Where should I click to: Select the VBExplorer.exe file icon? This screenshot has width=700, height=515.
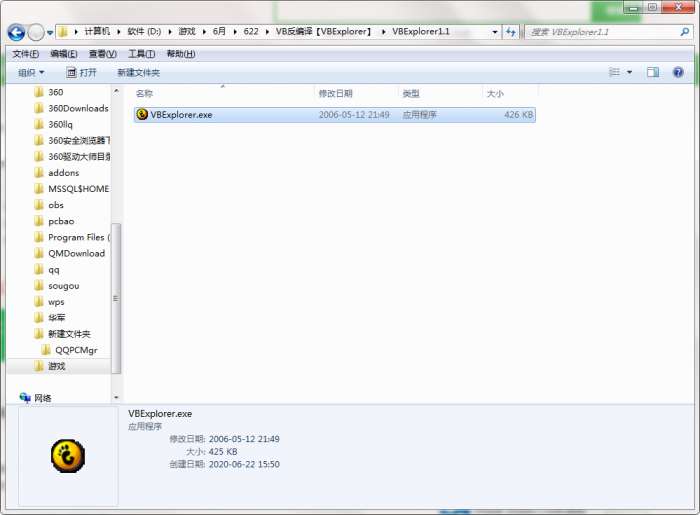coord(142,115)
